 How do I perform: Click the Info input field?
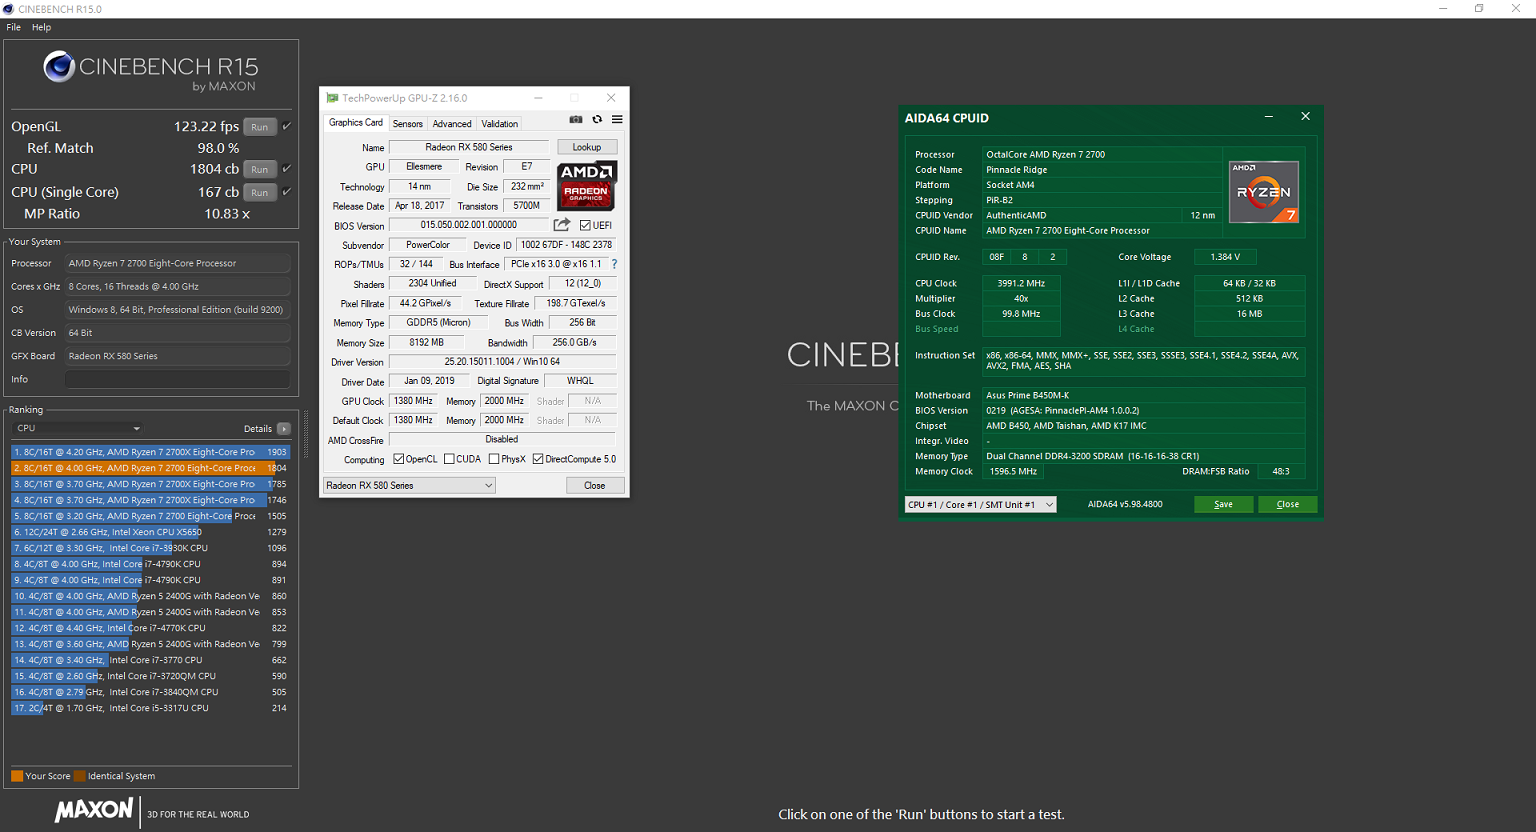tap(177, 379)
